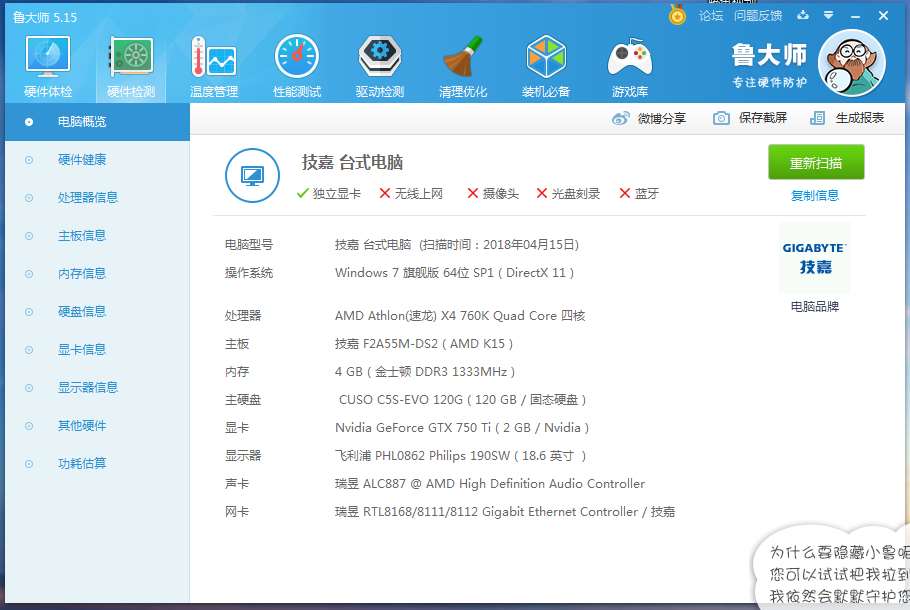Minimize the 鲁大师 window
This screenshot has height=610, width=910.
[x=855, y=16]
